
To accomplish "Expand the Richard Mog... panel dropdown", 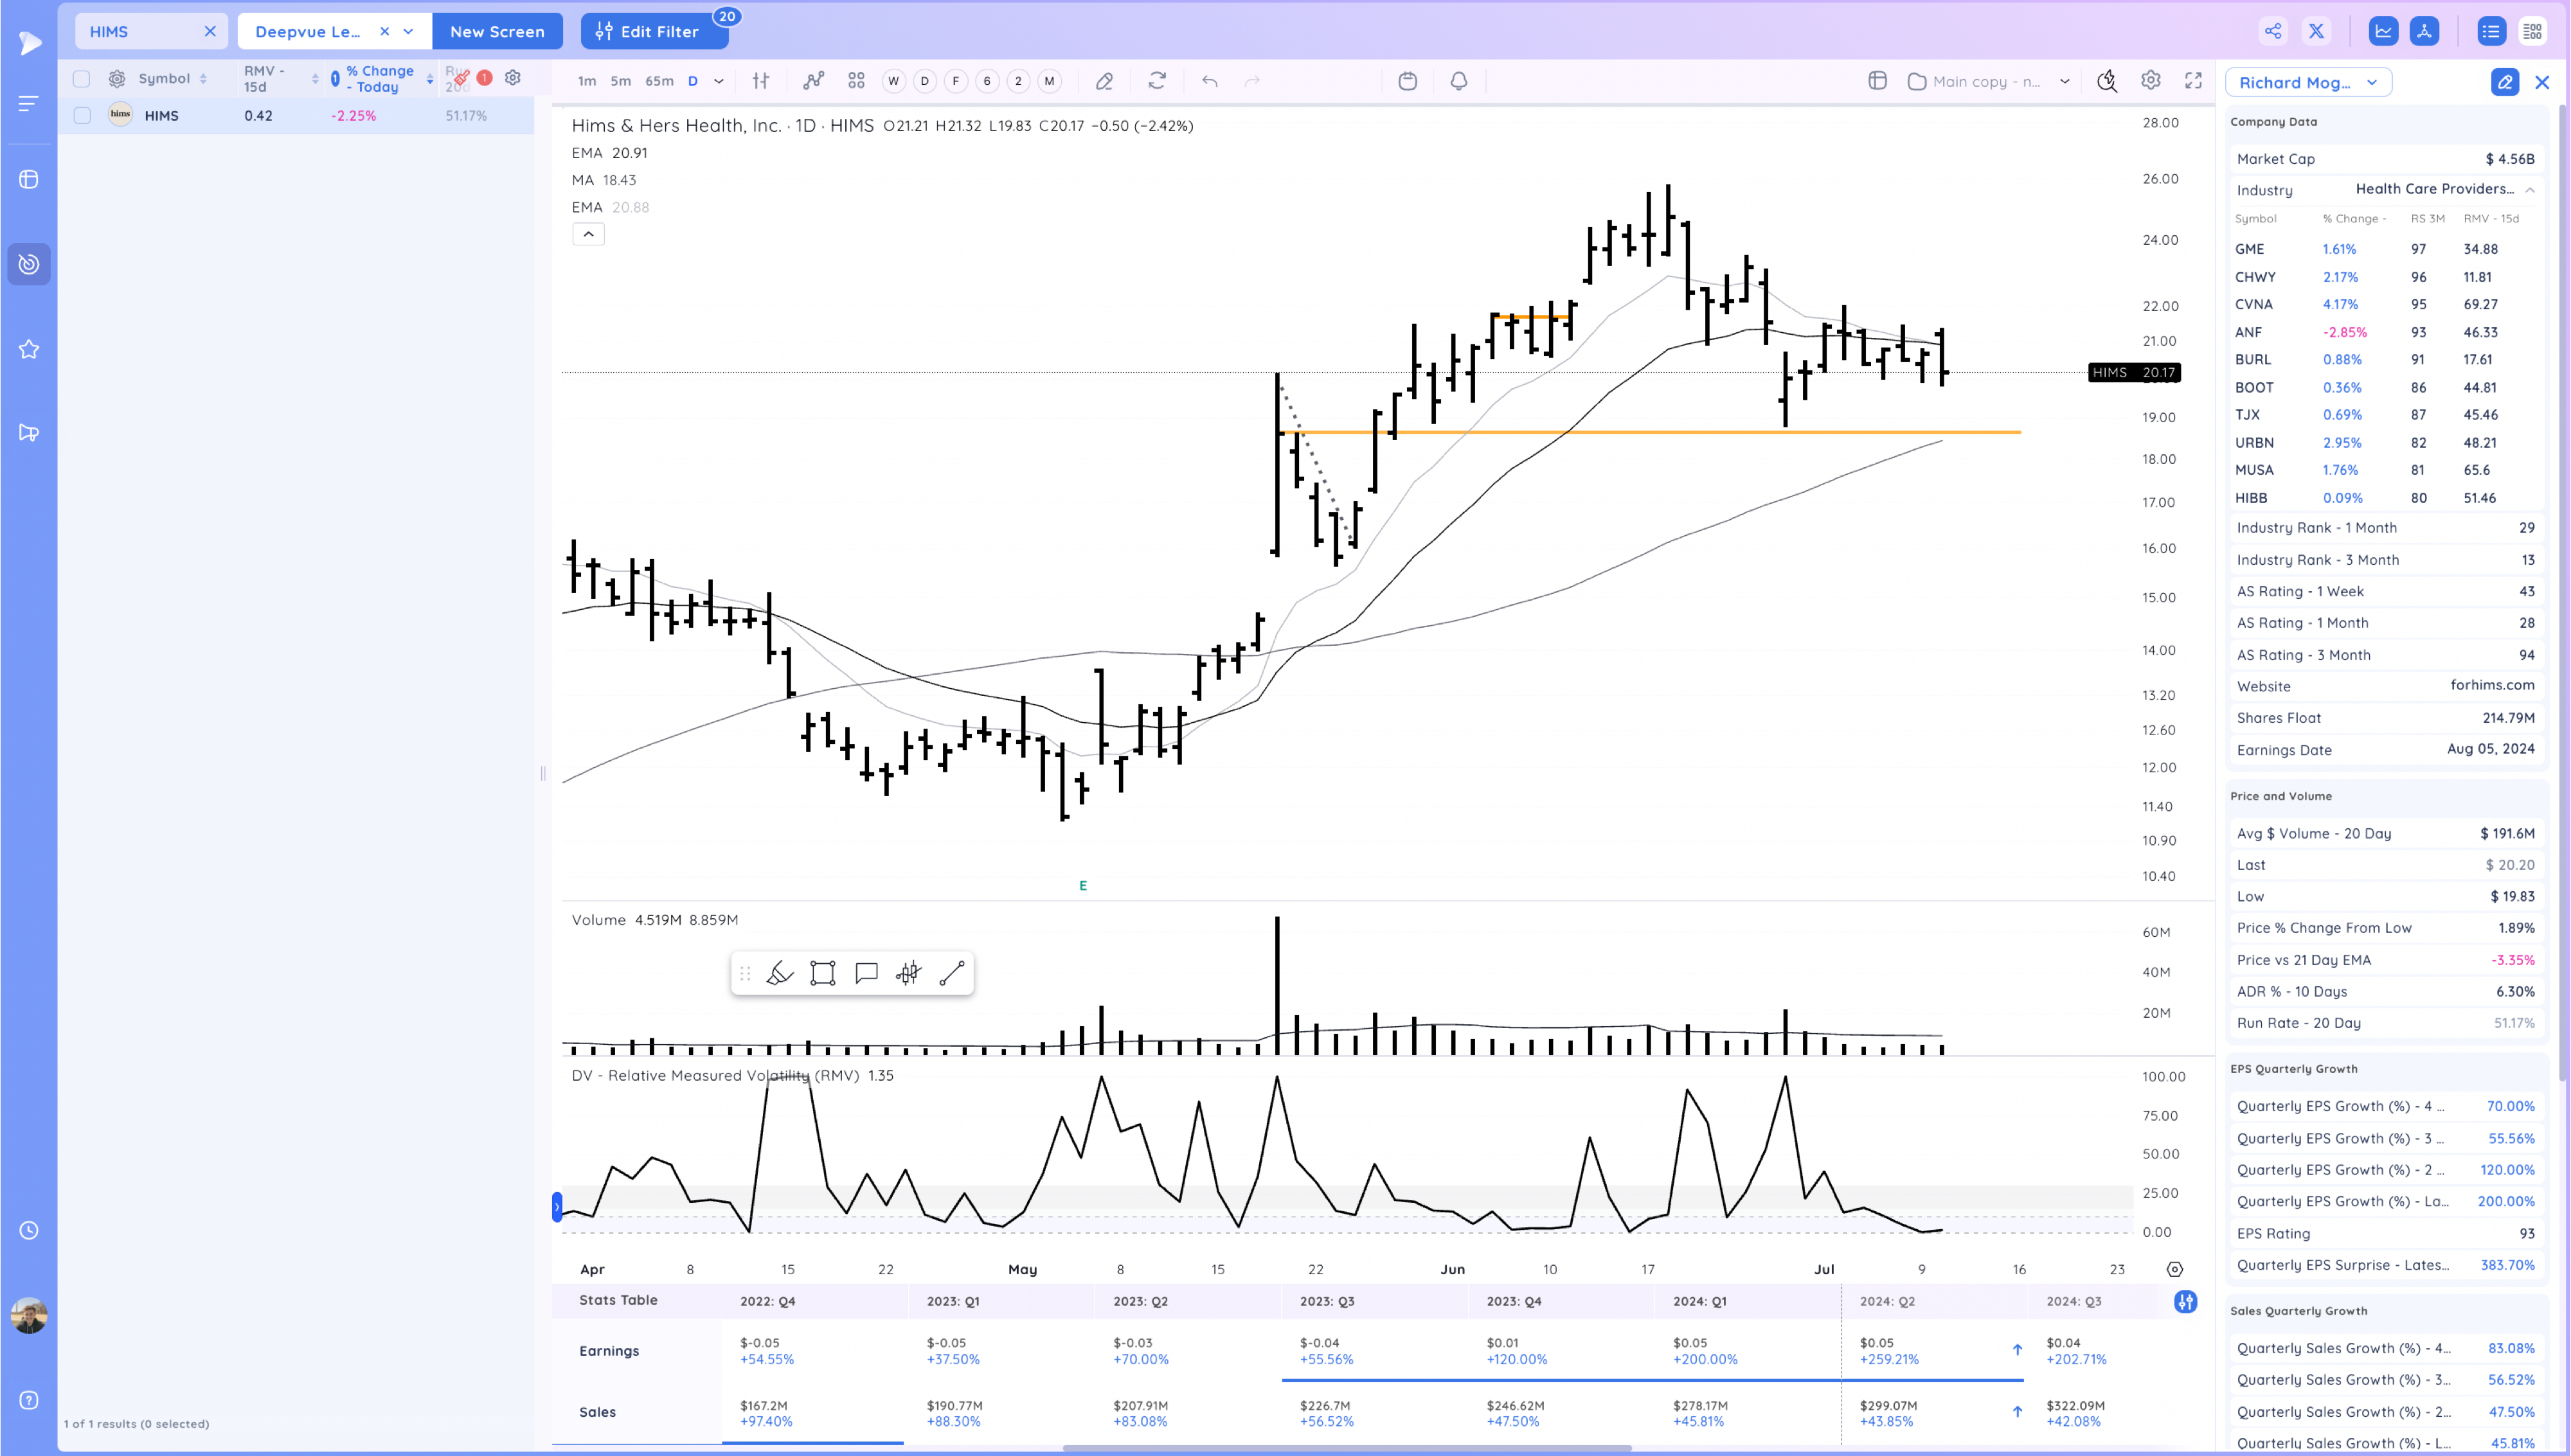I will [x=2371, y=82].
